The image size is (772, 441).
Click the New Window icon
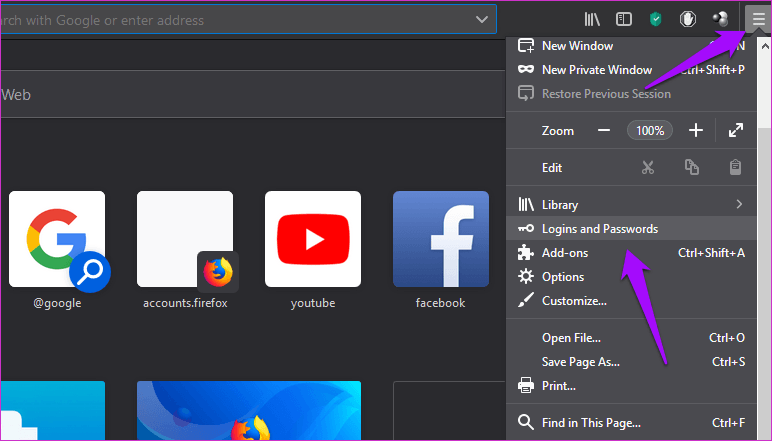526,45
